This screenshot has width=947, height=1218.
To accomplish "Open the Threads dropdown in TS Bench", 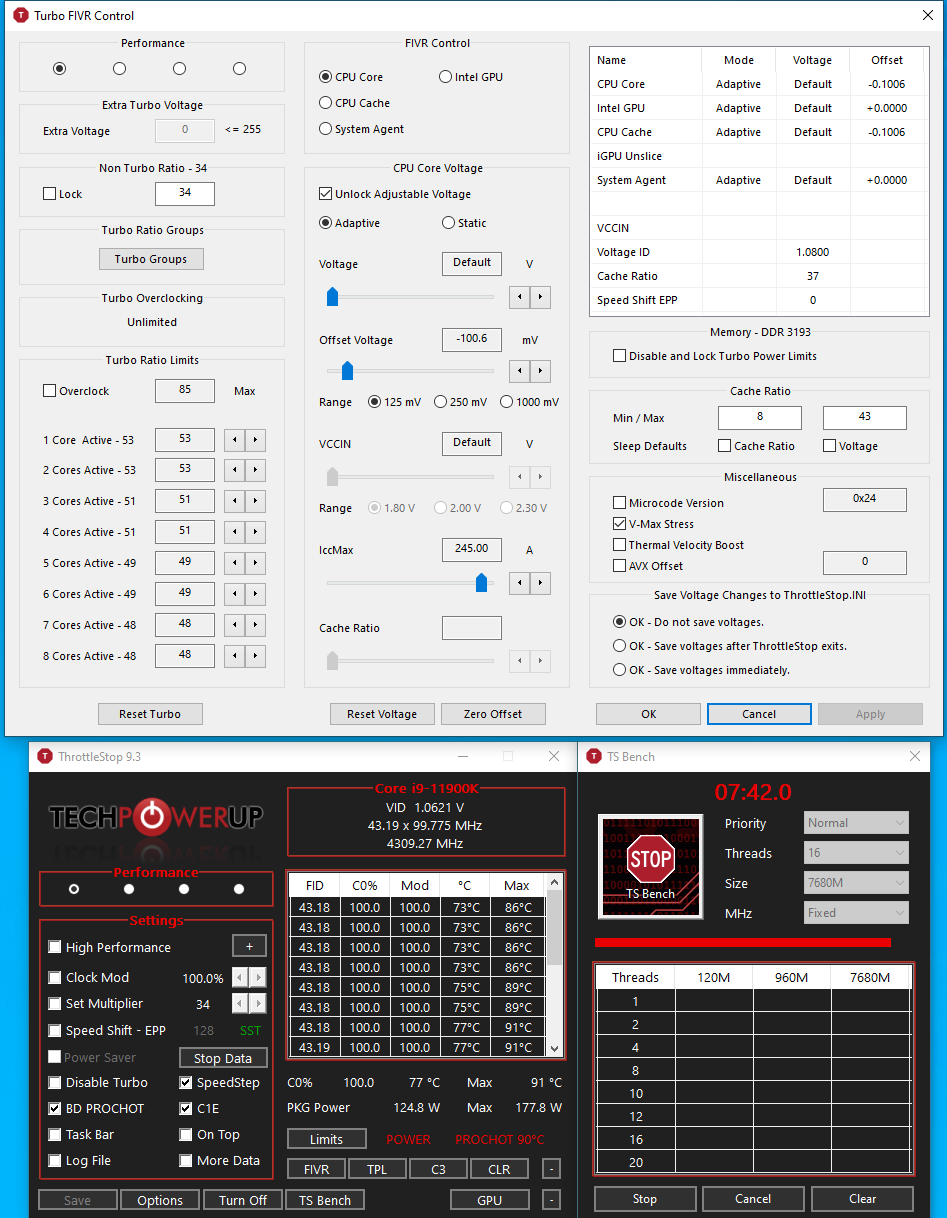I will click(x=857, y=853).
